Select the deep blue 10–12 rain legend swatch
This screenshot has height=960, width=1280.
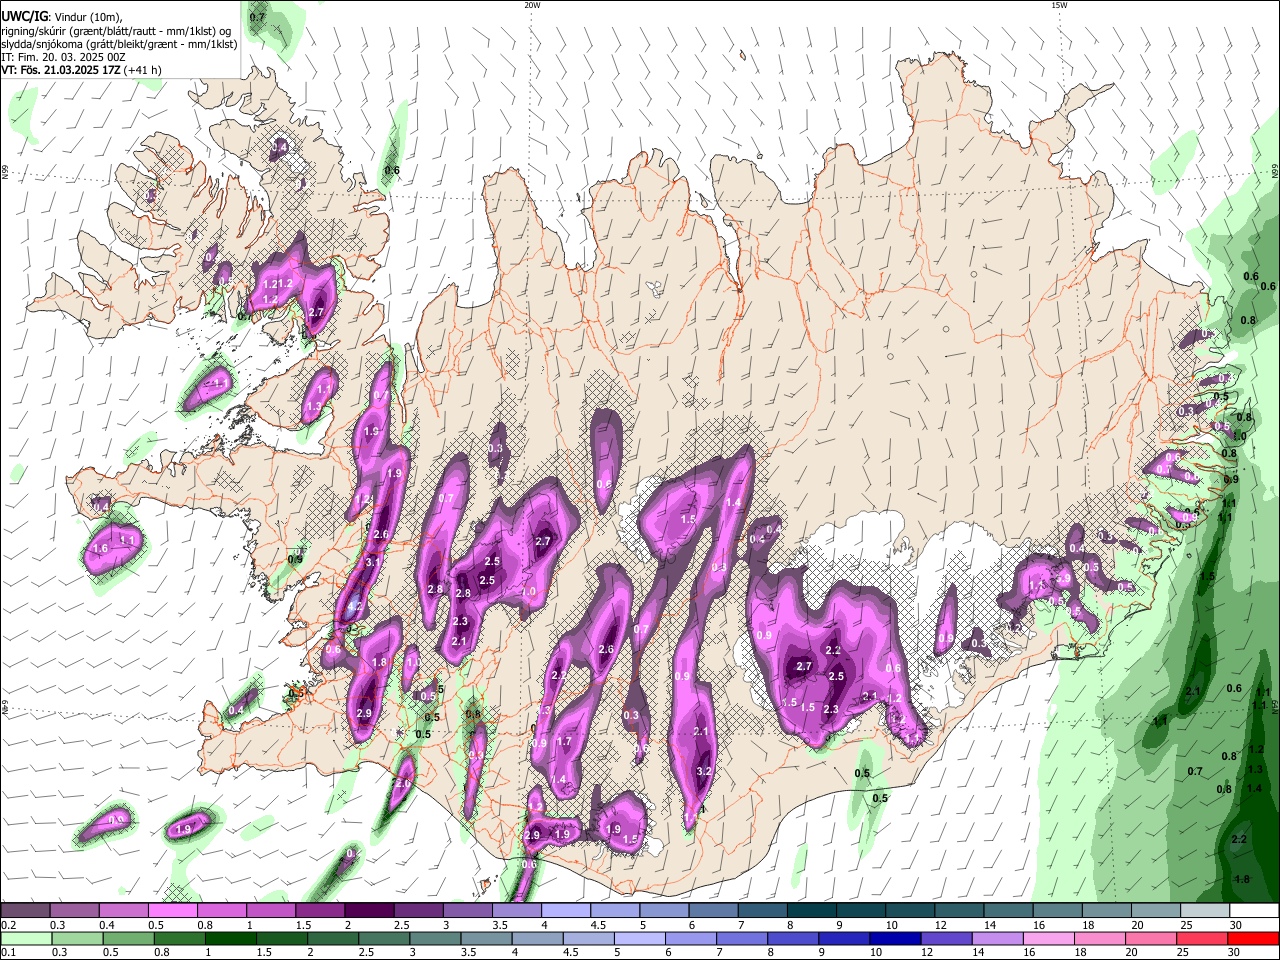894,938
